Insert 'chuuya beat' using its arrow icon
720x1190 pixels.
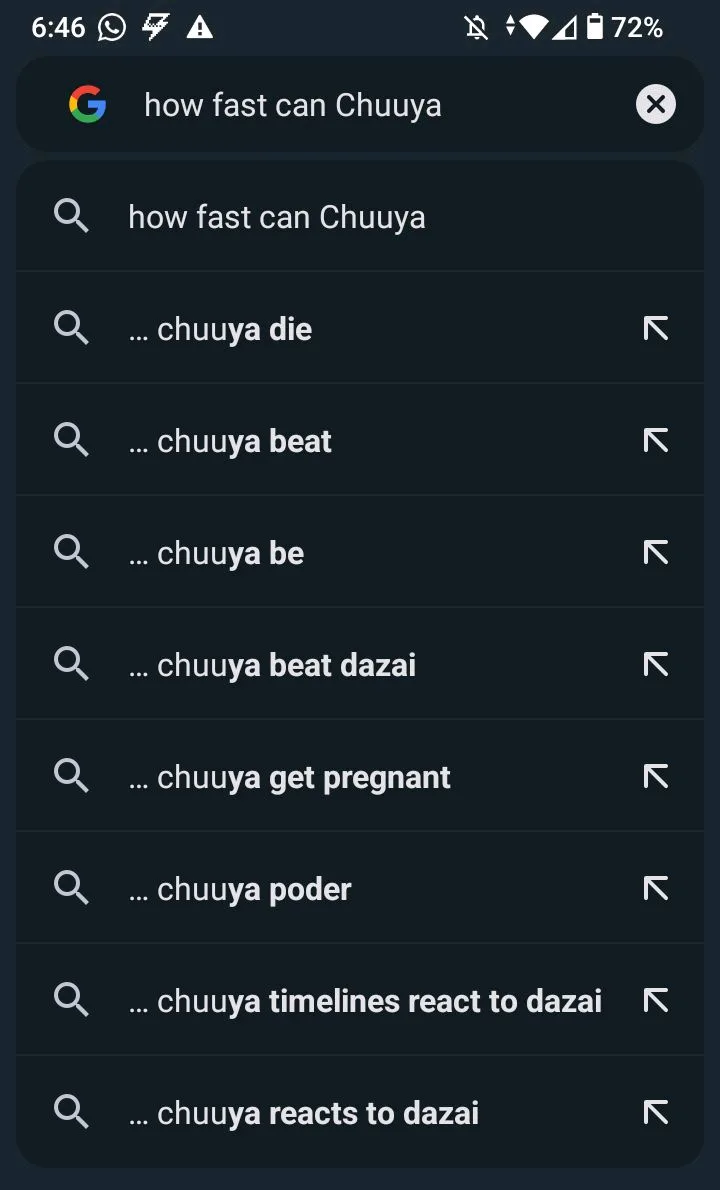(656, 440)
